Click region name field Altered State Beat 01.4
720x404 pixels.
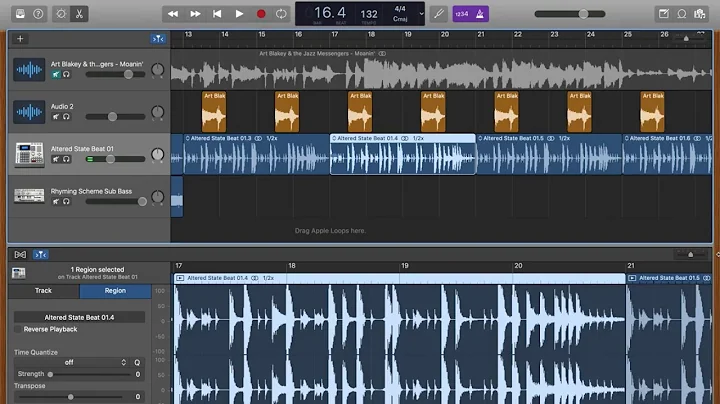coord(79,317)
